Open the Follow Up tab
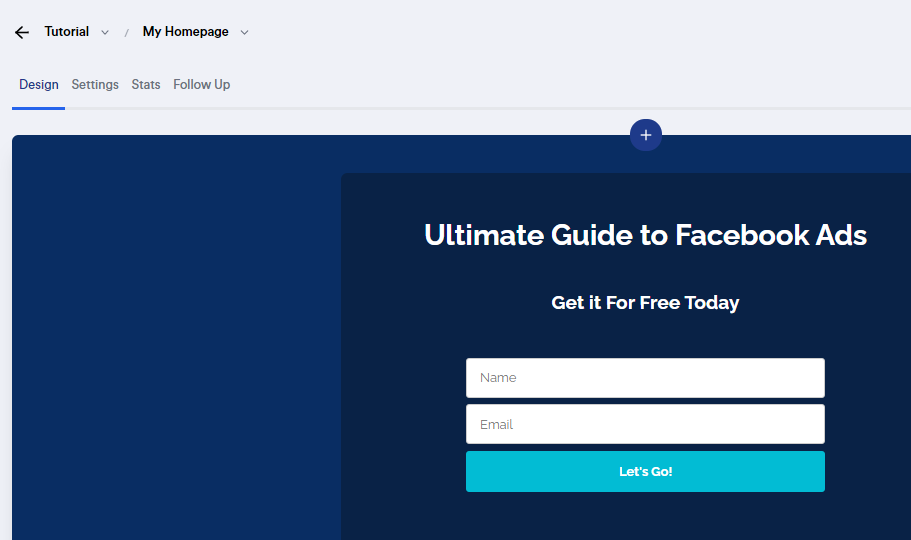The width and height of the screenshot is (911, 540). (202, 85)
